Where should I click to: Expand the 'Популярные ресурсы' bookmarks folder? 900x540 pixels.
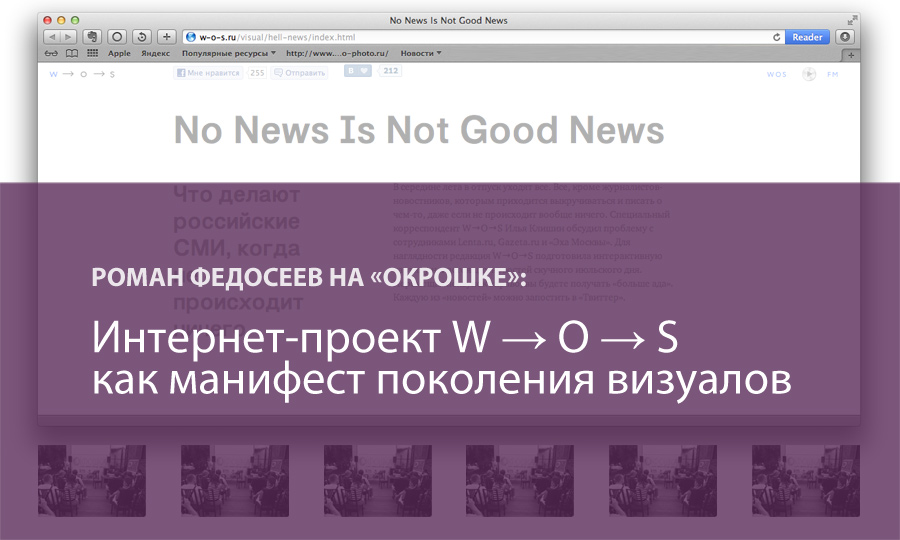(229, 53)
